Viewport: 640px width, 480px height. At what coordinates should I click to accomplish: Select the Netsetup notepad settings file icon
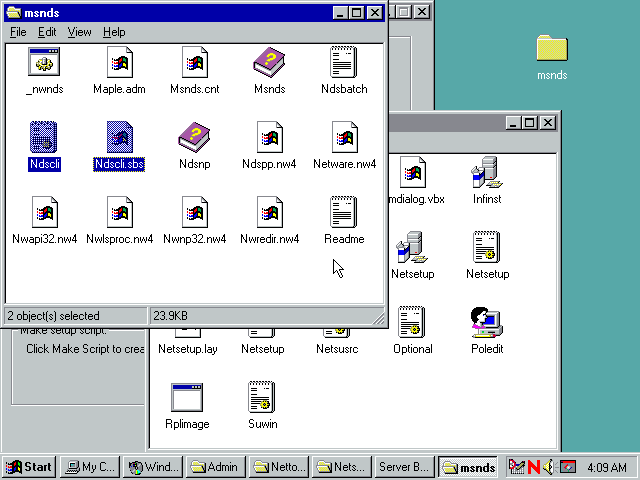[487, 247]
